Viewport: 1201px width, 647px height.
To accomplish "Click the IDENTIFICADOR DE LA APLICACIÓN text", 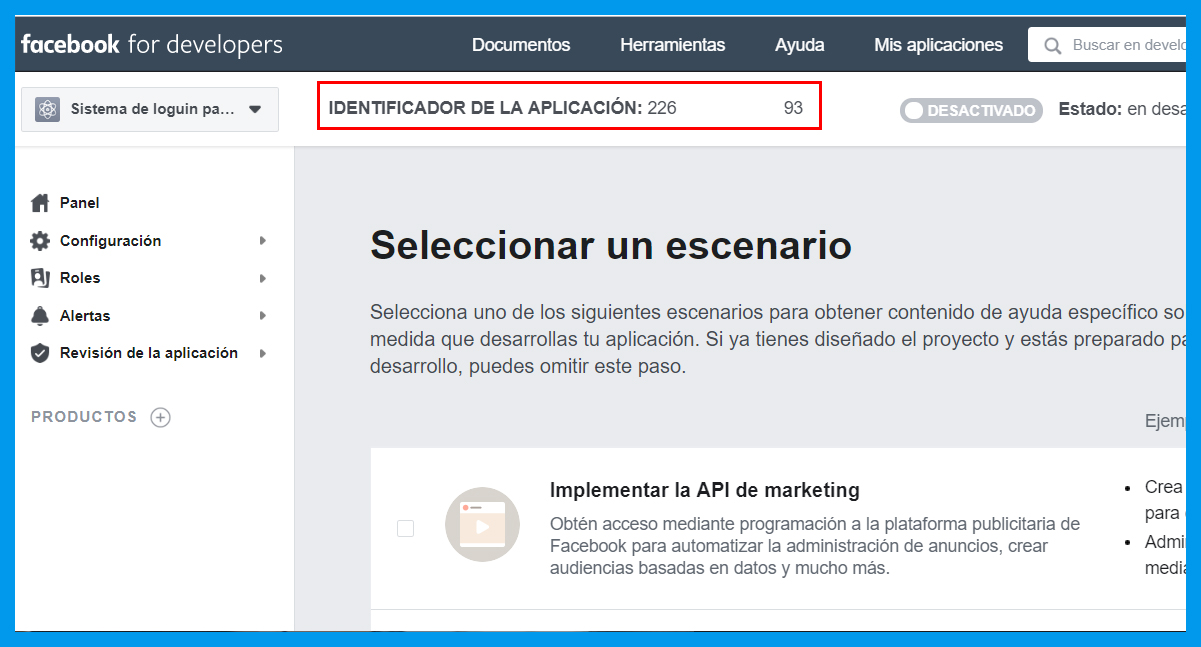I will (485, 108).
